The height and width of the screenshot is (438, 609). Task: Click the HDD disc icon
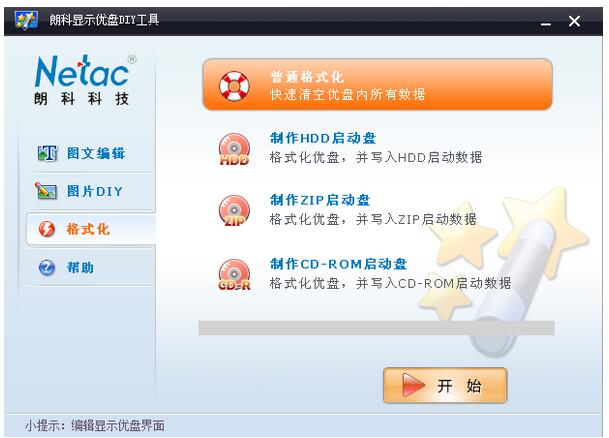click(234, 149)
